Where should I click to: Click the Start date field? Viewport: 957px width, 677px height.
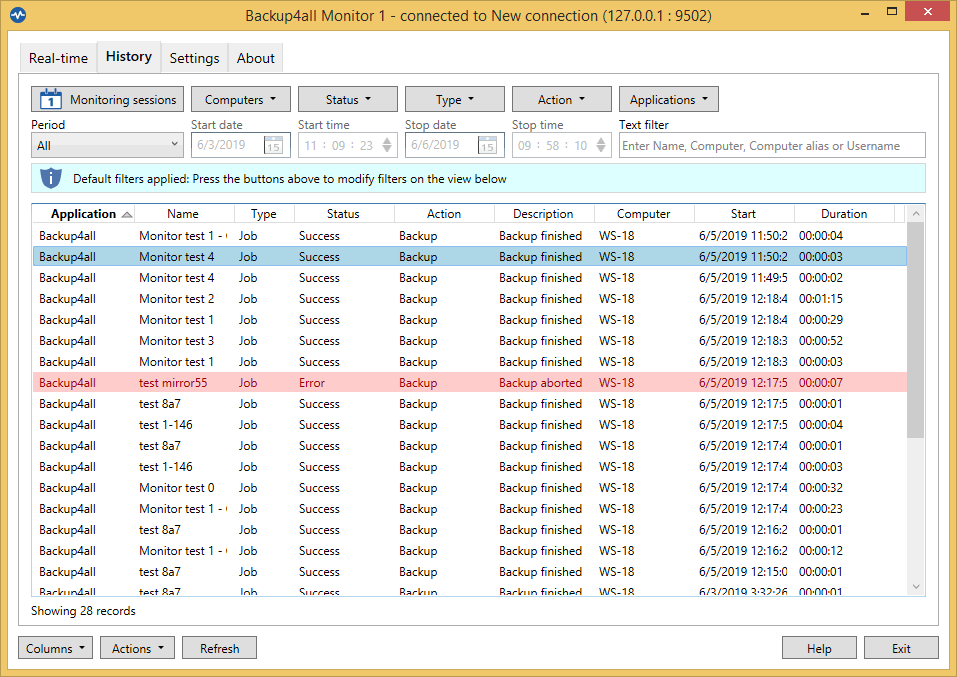(240, 145)
